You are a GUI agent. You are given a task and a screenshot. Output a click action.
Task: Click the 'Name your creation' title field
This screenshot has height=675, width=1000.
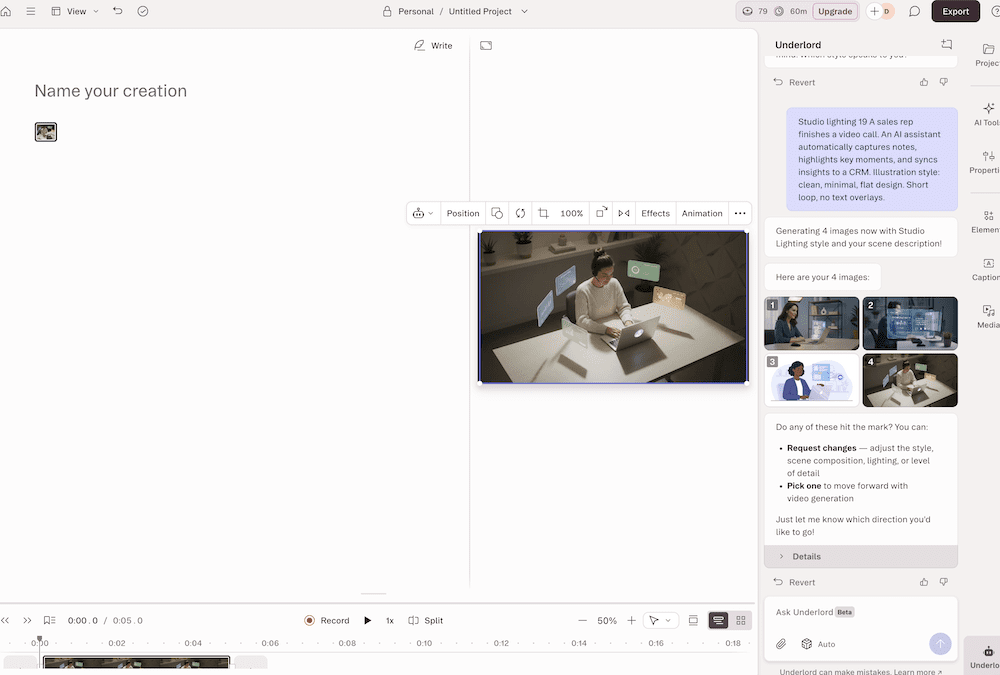[111, 91]
